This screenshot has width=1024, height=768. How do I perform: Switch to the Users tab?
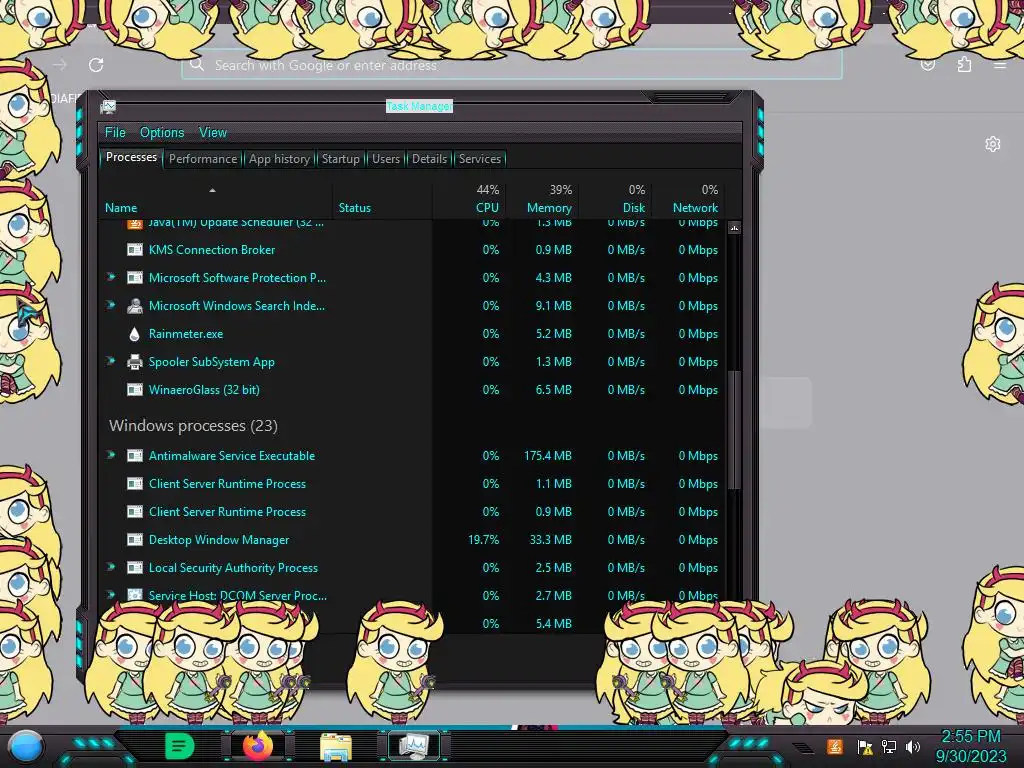click(x=386, y=159)
